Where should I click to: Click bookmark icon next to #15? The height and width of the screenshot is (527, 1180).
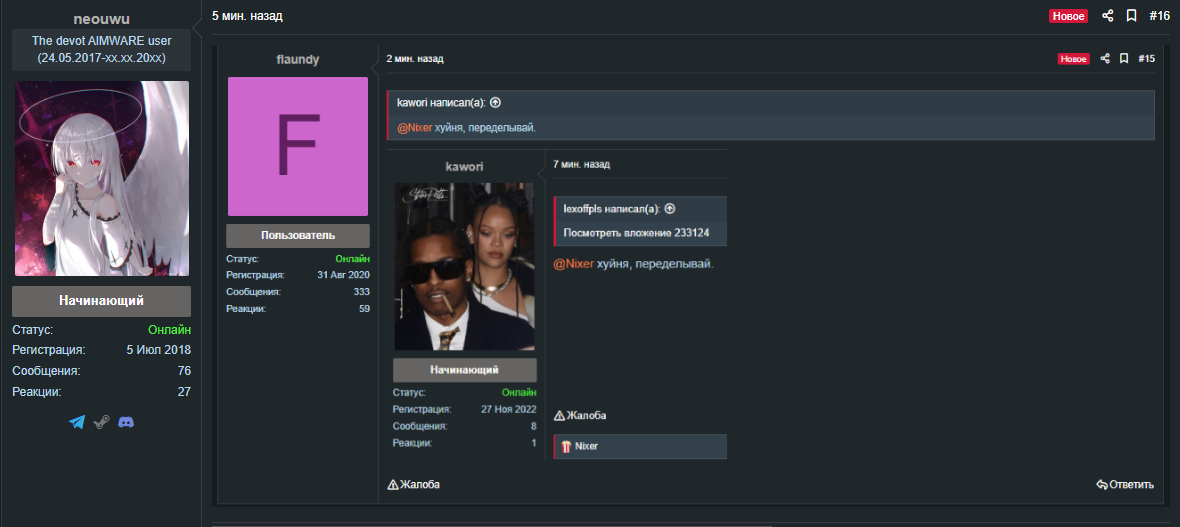(x=1124, y=59)
